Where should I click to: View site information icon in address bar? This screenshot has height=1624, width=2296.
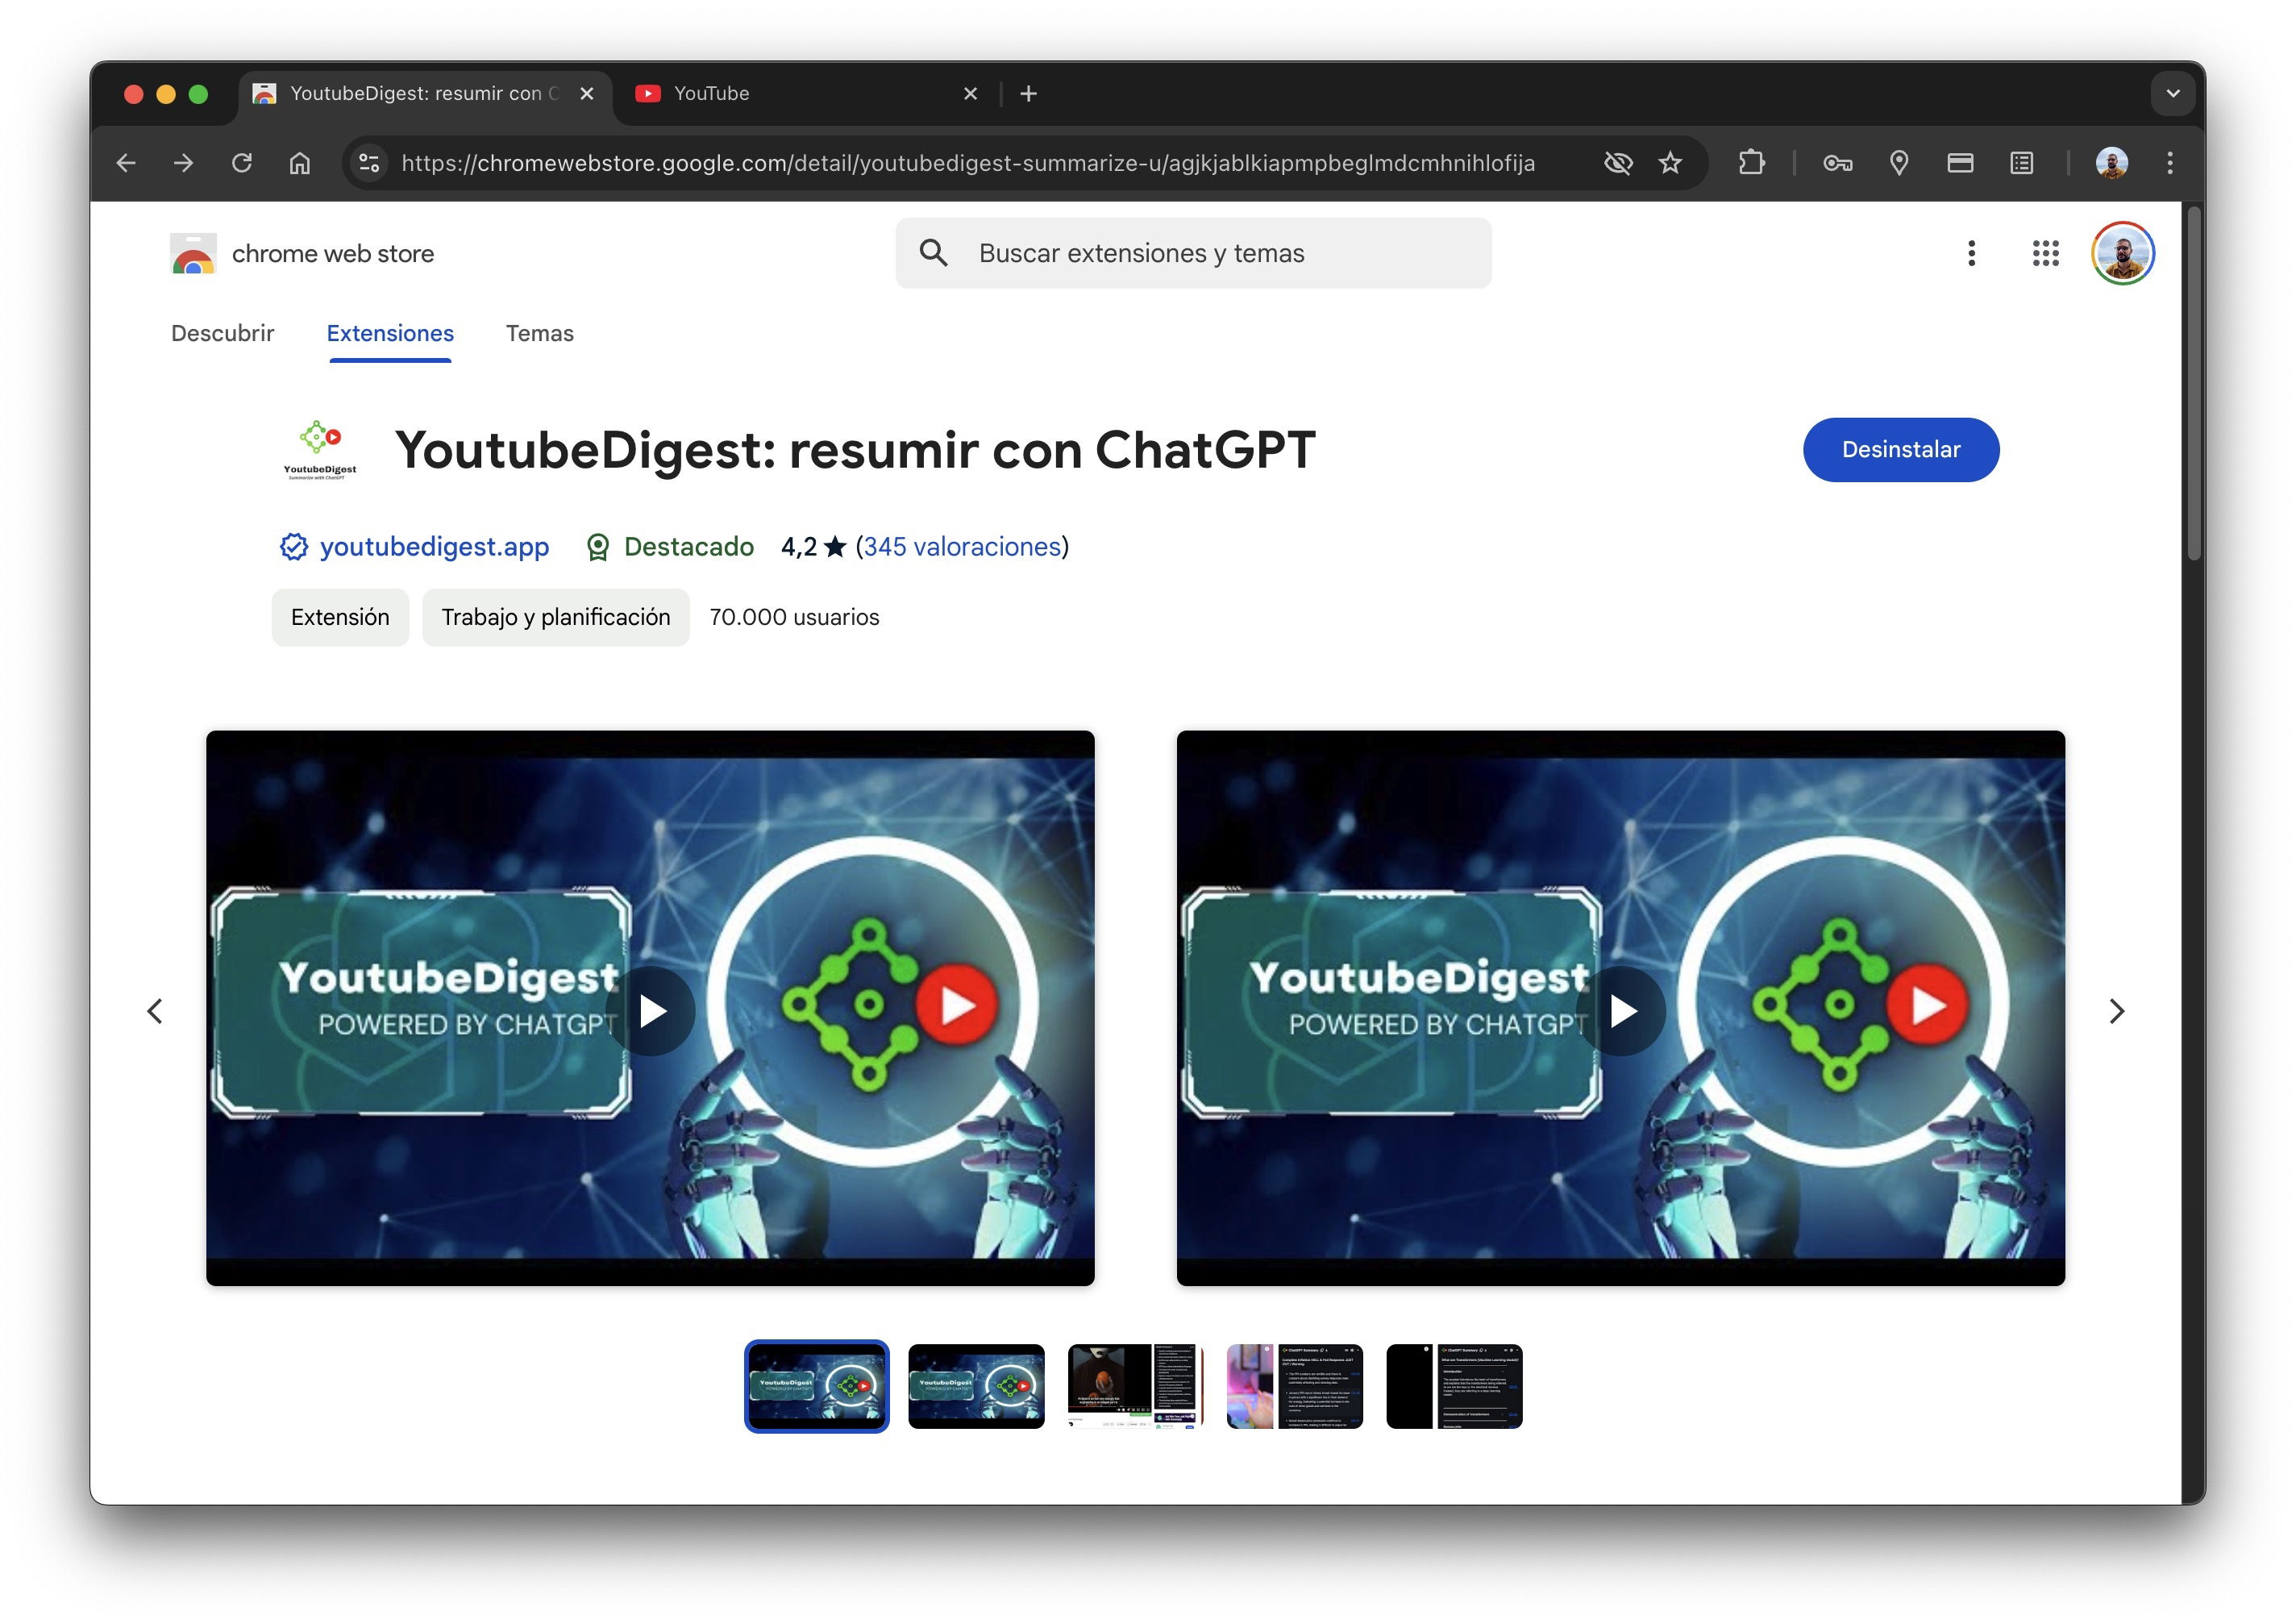click(369, 163)
